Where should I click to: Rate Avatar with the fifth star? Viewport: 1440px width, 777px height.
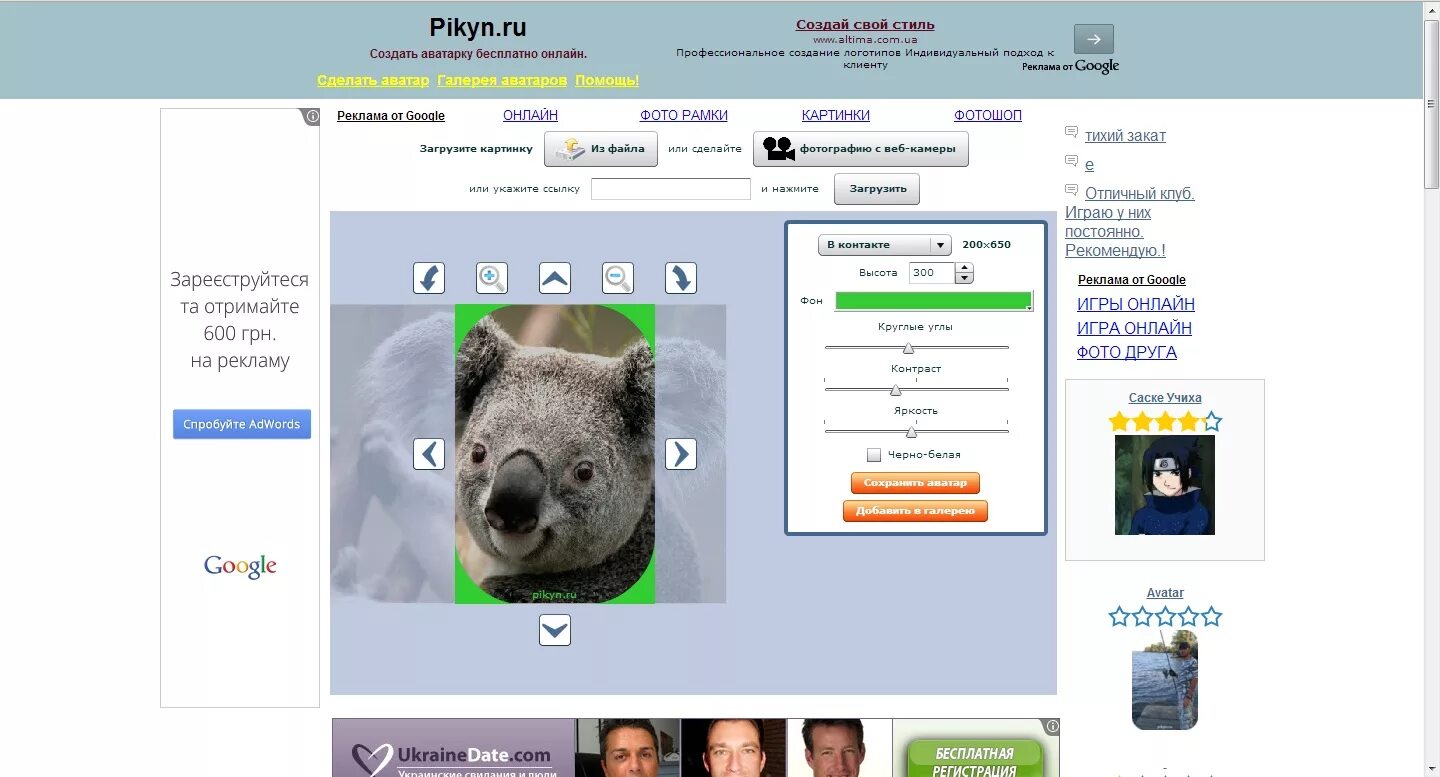(x=1211, y=616)
